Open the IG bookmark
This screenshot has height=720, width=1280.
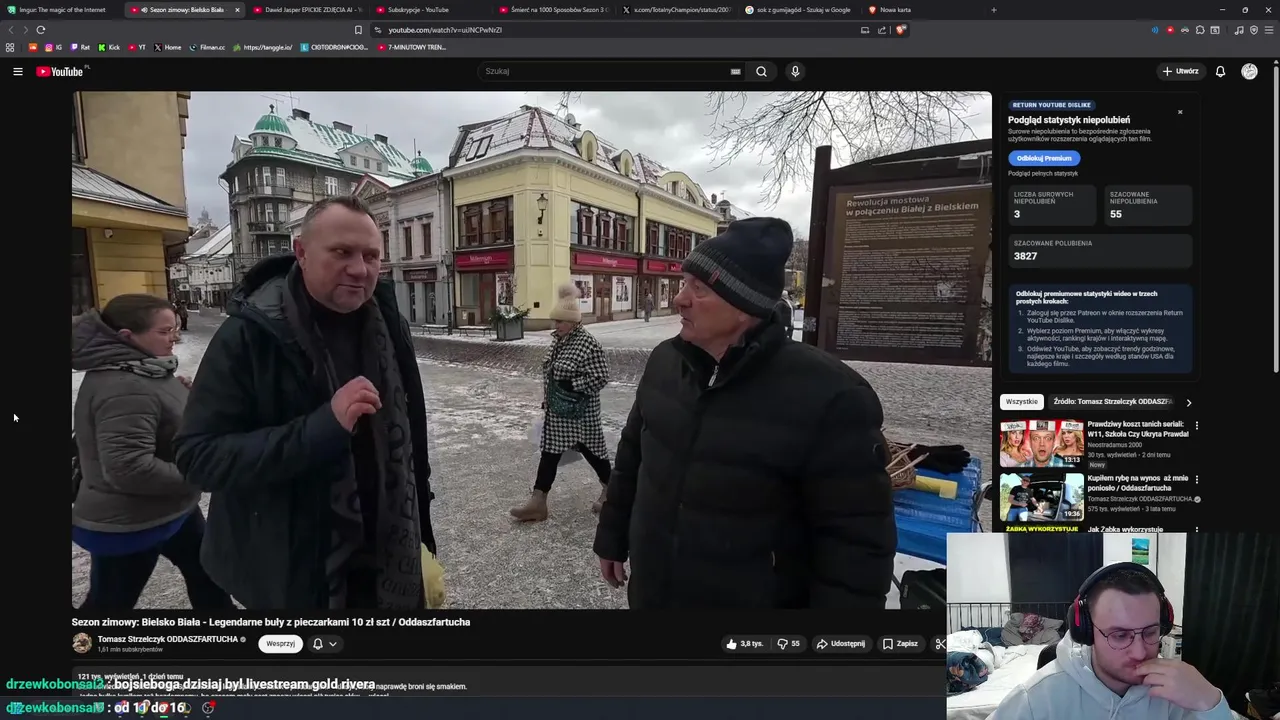point(53,47)
